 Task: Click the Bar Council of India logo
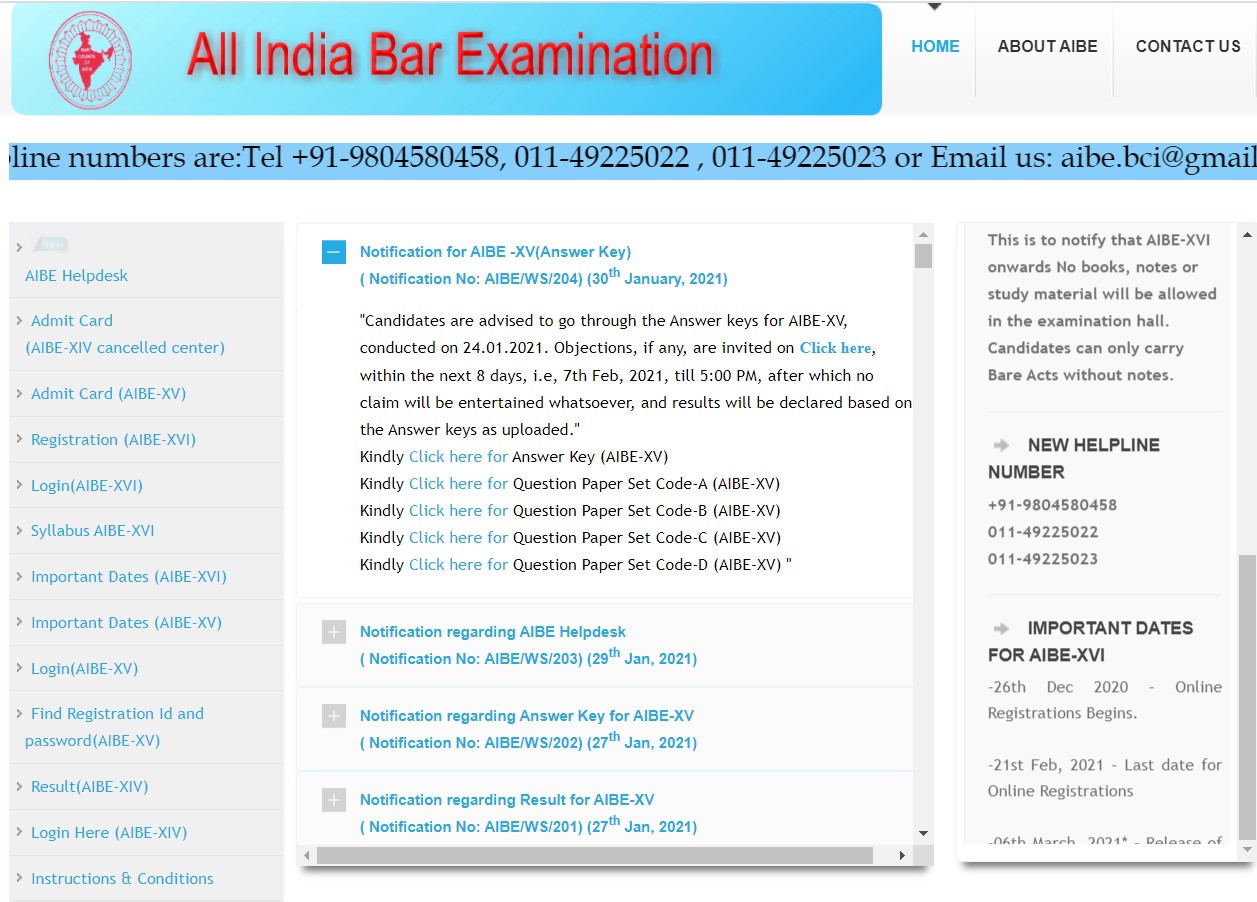coord(91,59)
